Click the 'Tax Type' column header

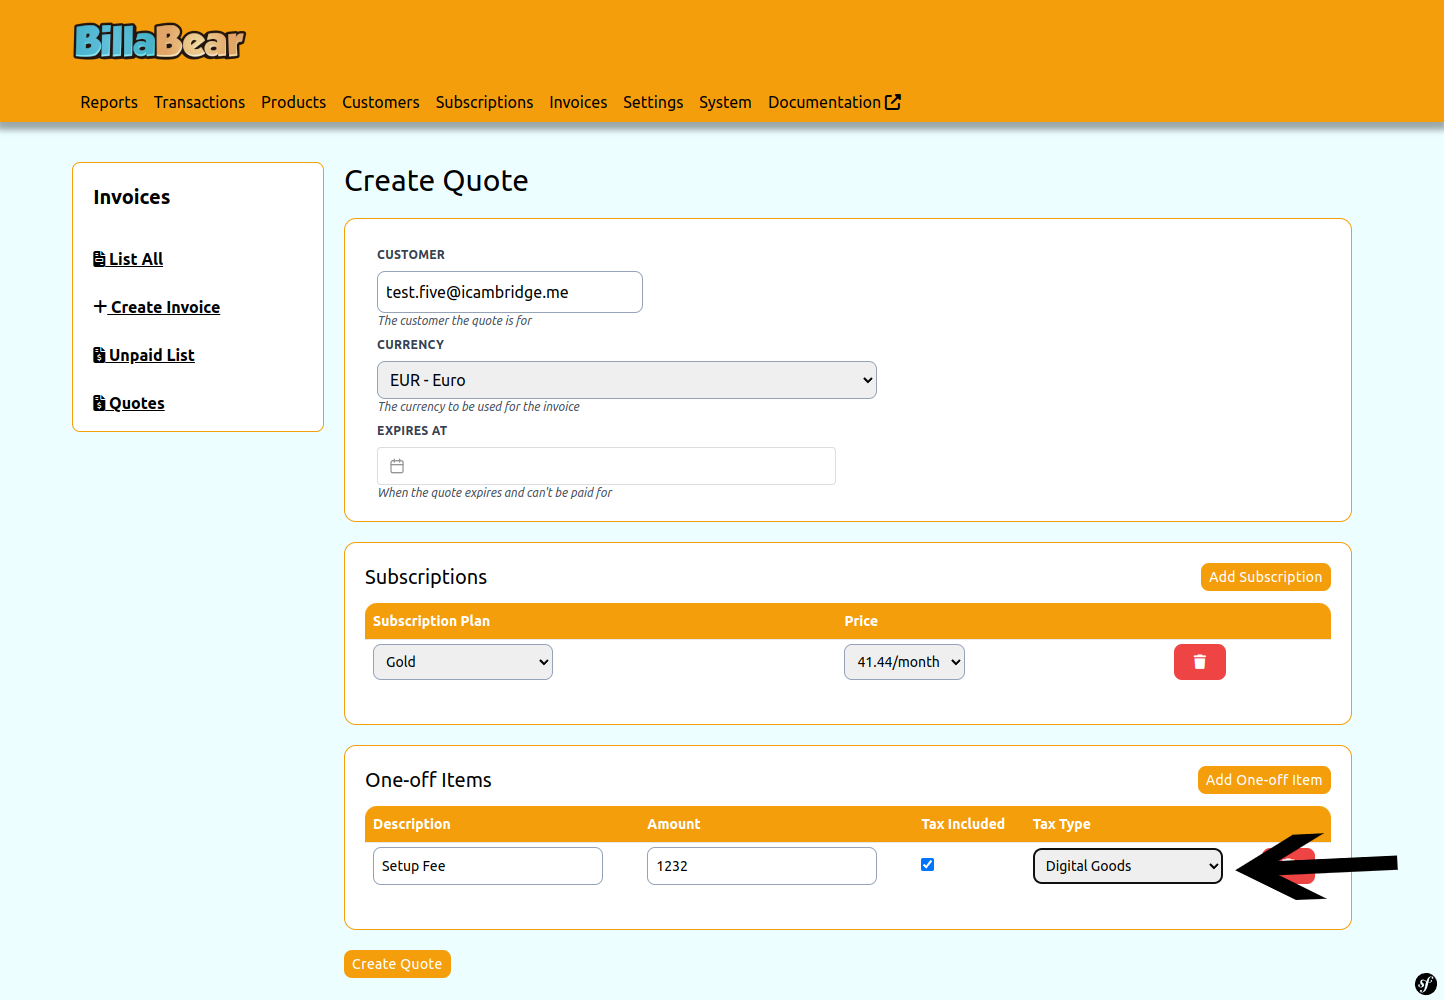click(x=1061, y=824)
